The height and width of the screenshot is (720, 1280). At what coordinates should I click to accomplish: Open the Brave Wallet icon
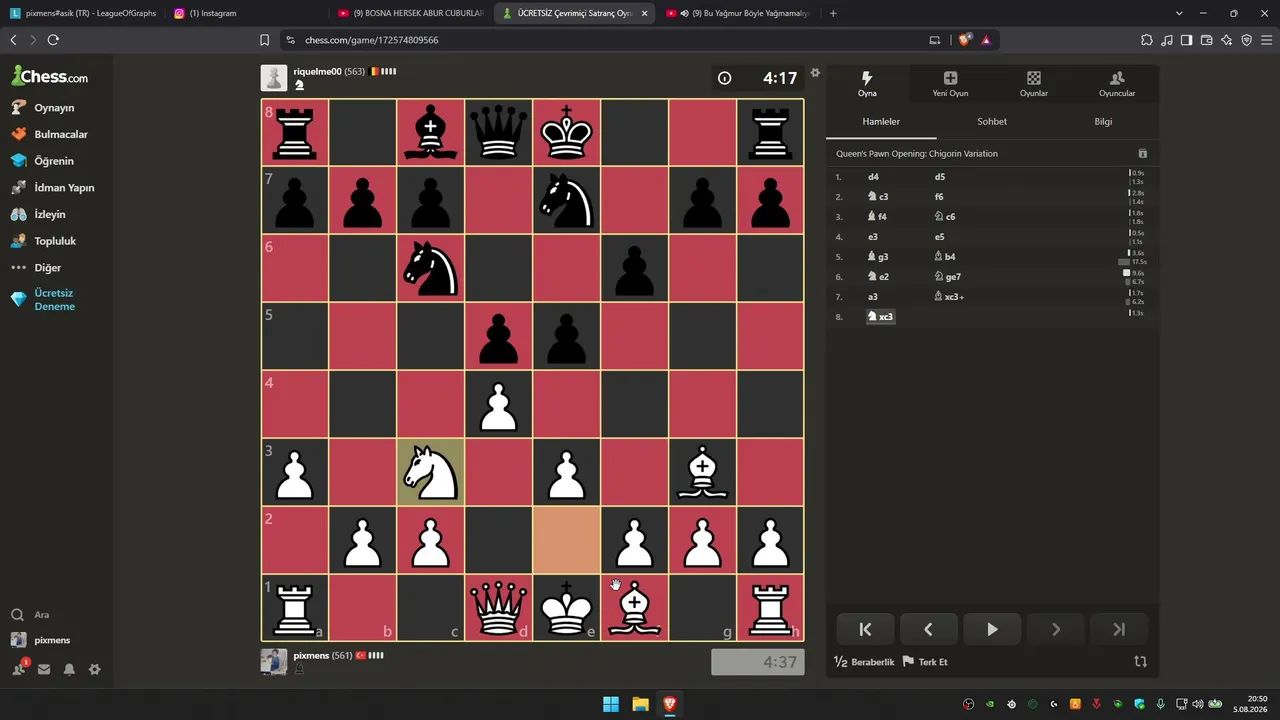[1206, 40]
